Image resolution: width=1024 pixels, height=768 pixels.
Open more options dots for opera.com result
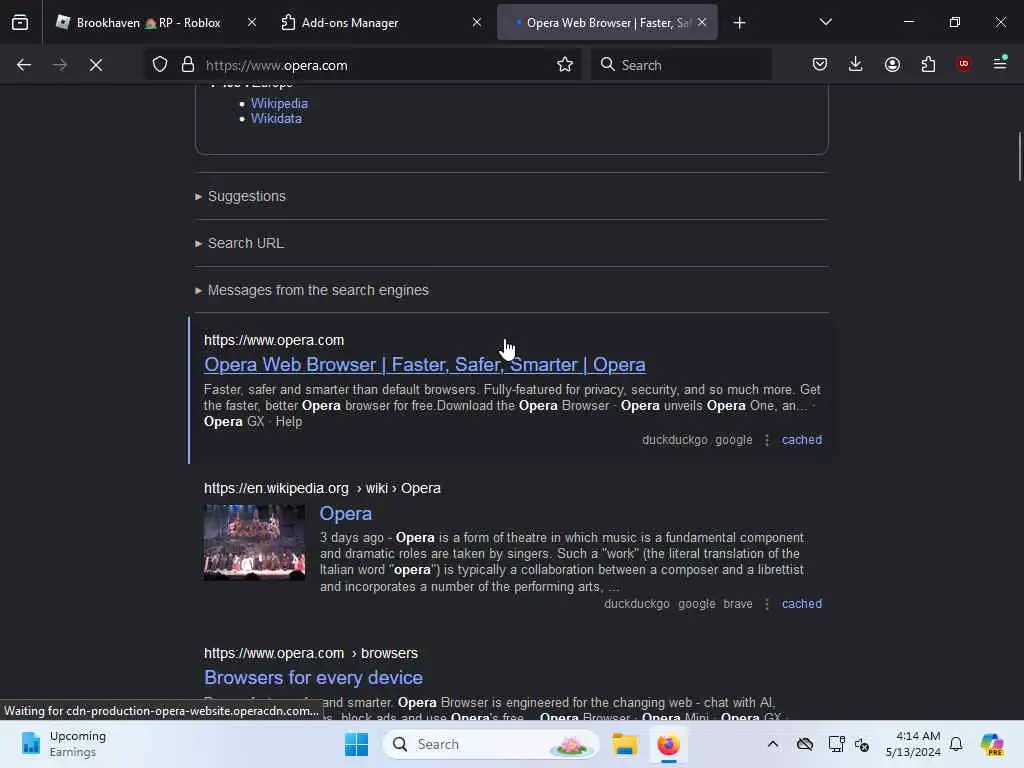[767, 440]
